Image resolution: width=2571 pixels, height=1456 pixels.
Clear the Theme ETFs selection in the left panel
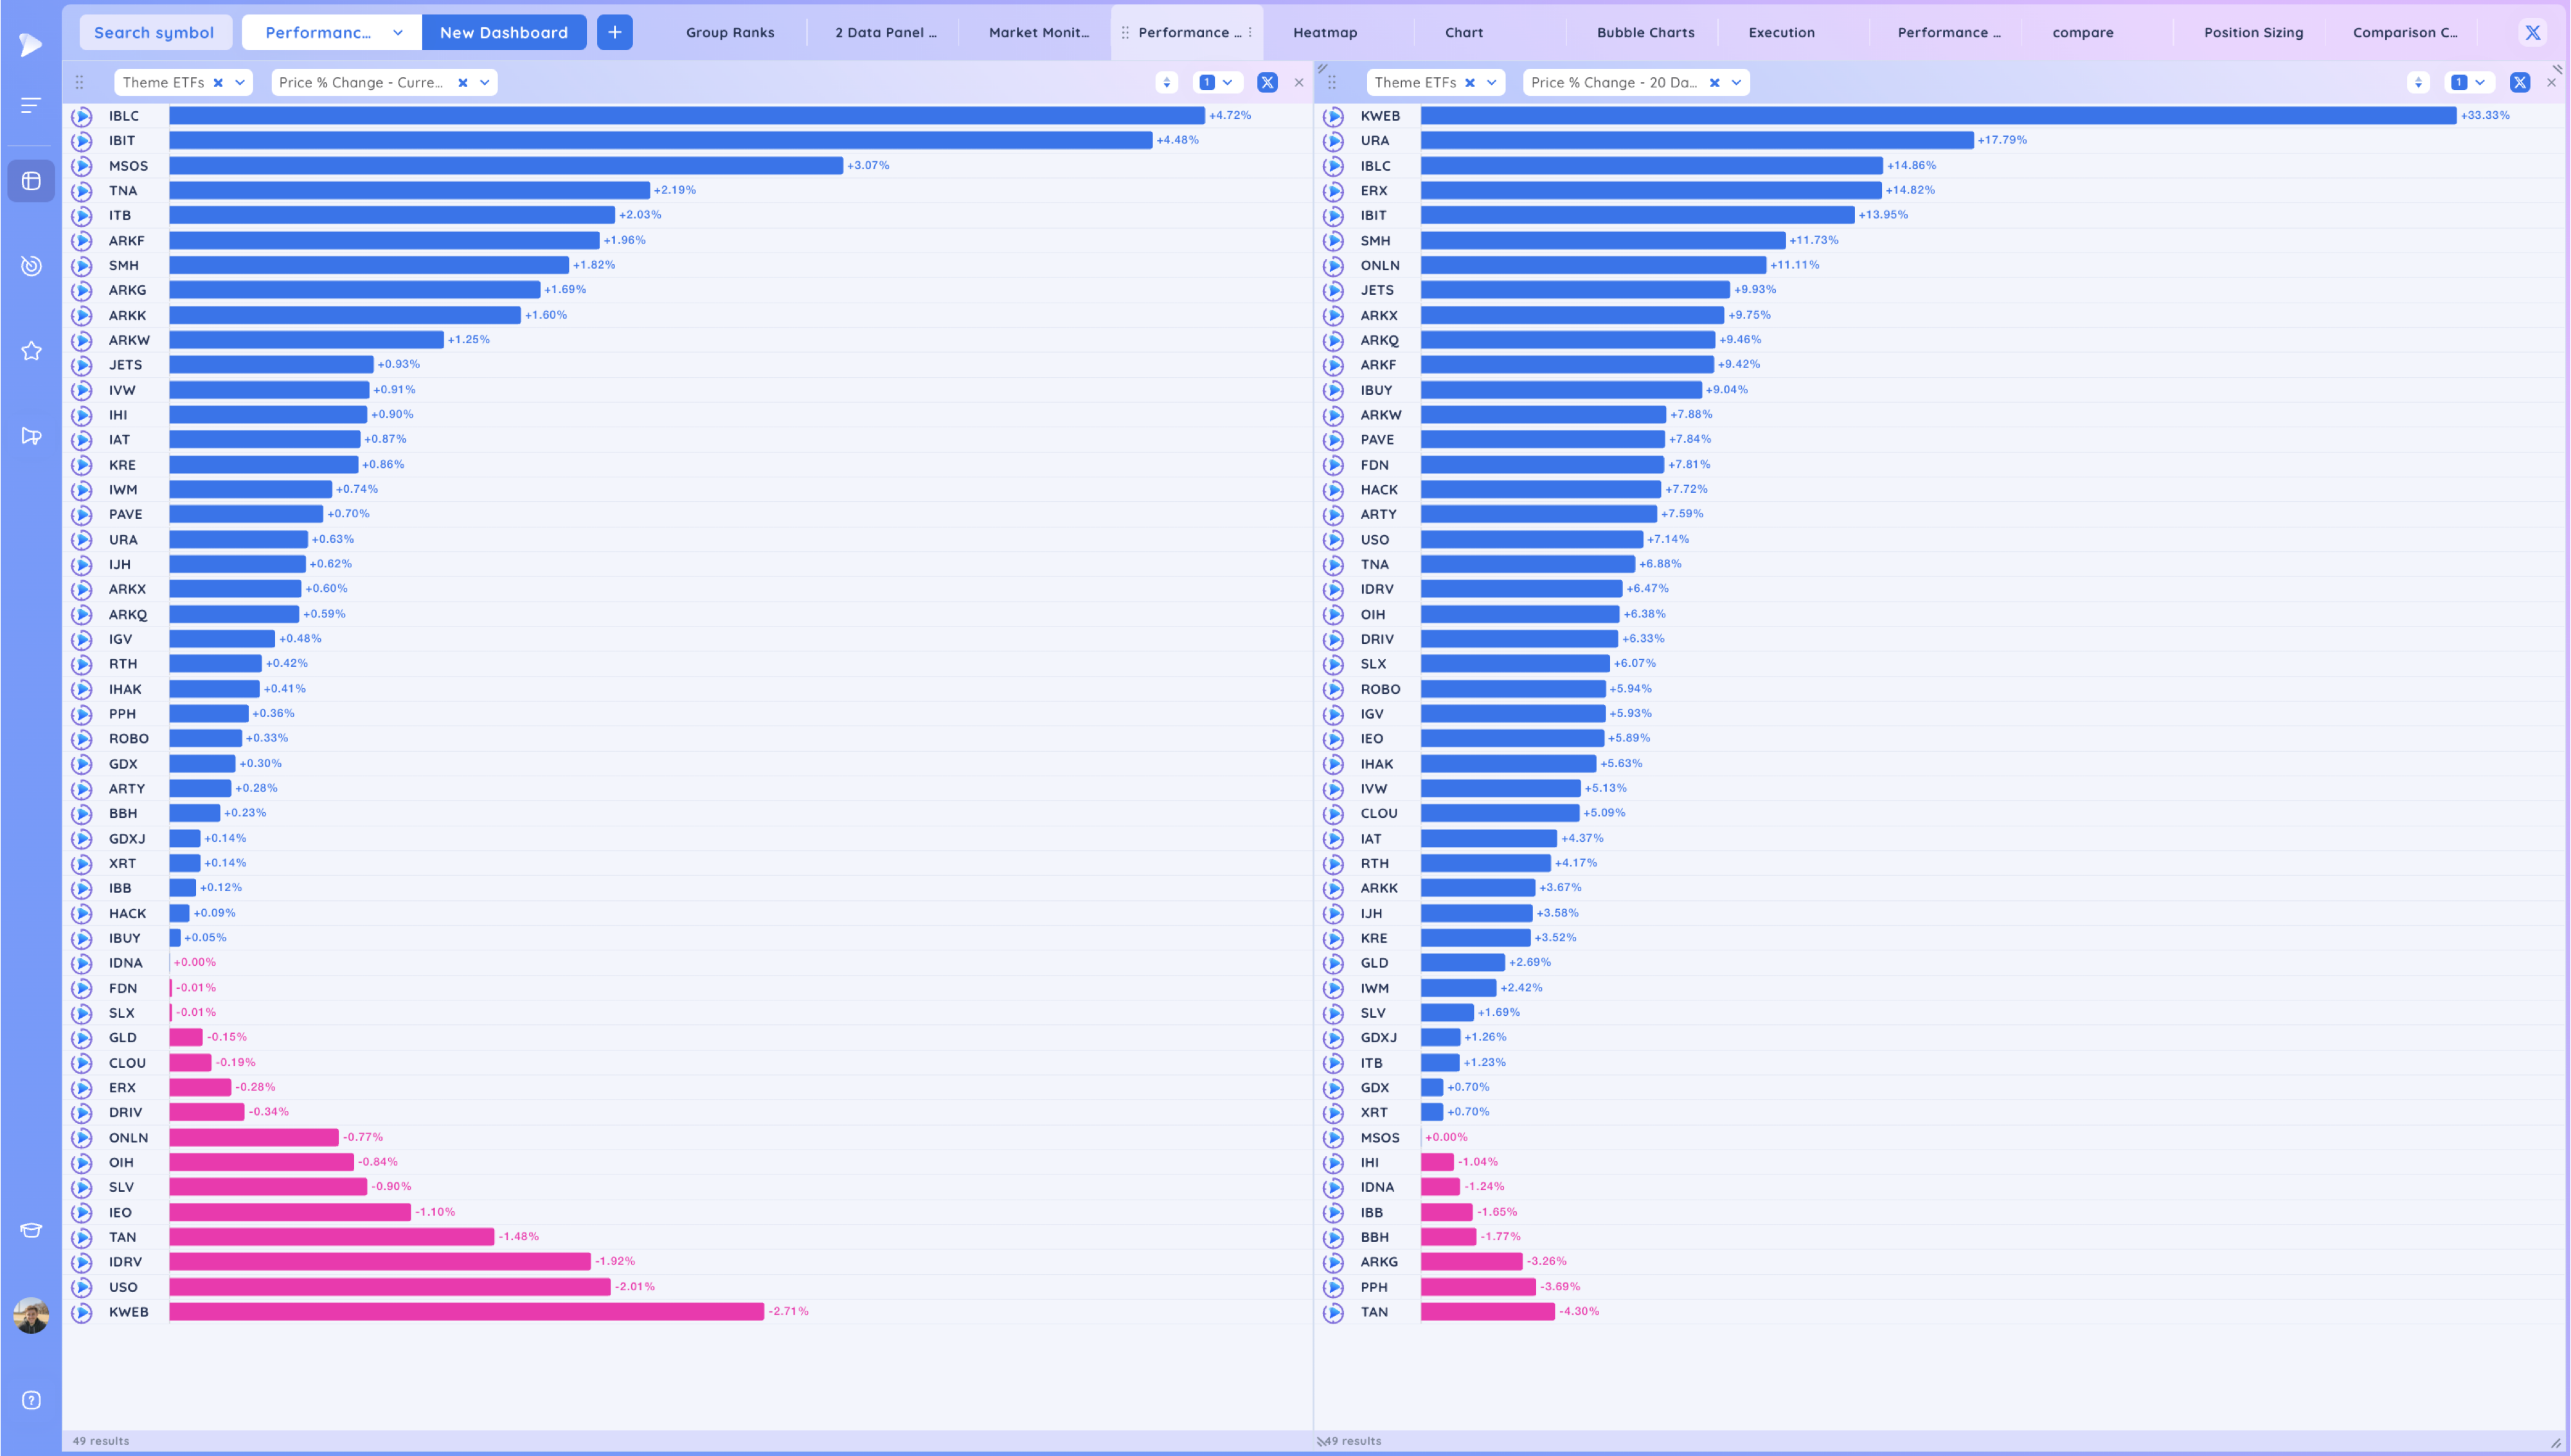click(x=218, y=83)
